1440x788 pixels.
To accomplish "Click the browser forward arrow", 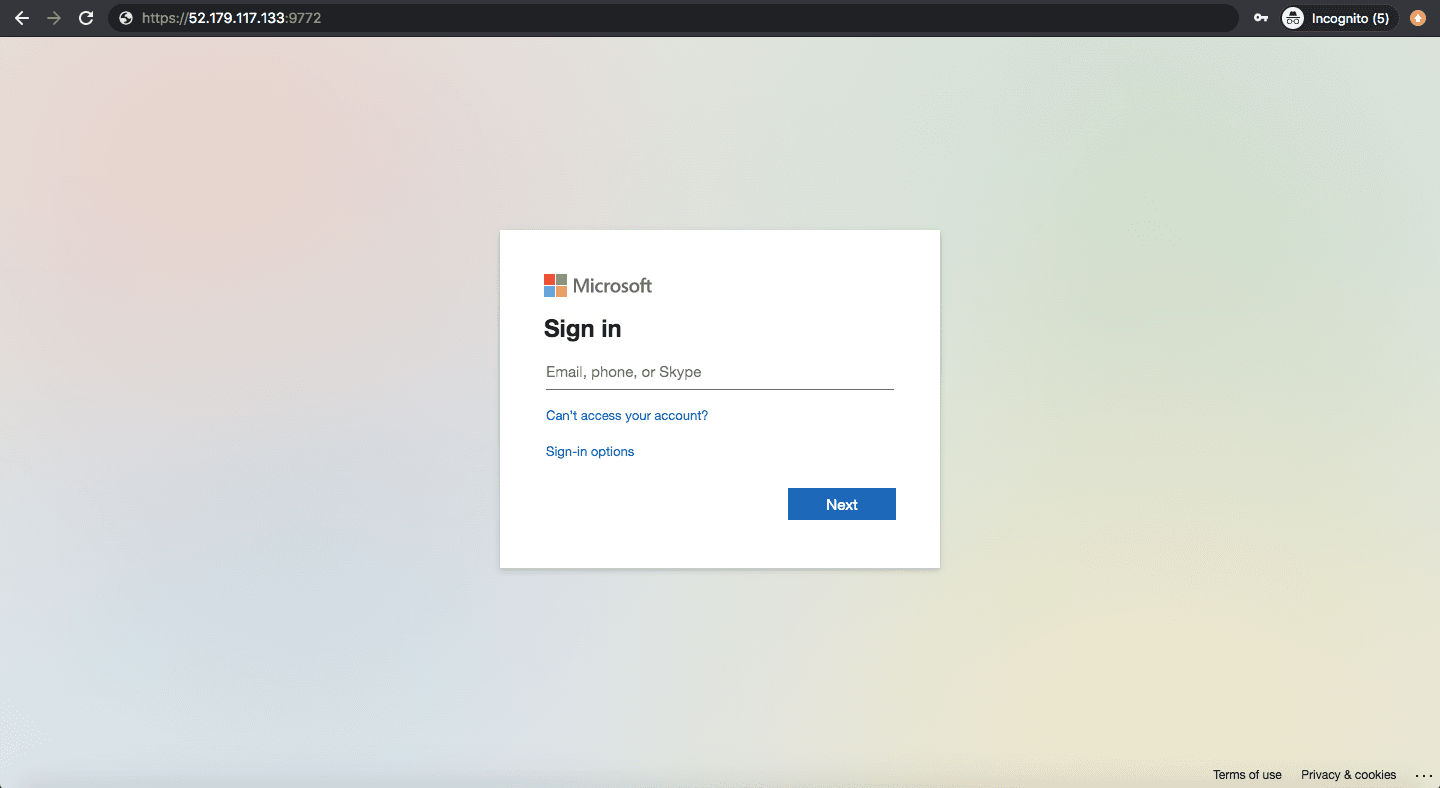I will click(x=54, y=18).
